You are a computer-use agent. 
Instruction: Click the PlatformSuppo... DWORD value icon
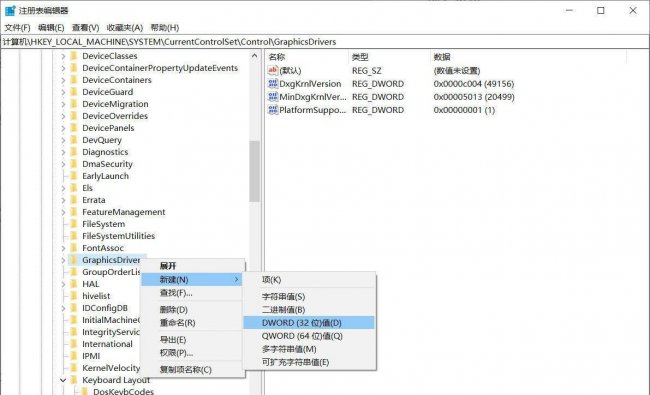pyautogui.click(x=273, y=110)
